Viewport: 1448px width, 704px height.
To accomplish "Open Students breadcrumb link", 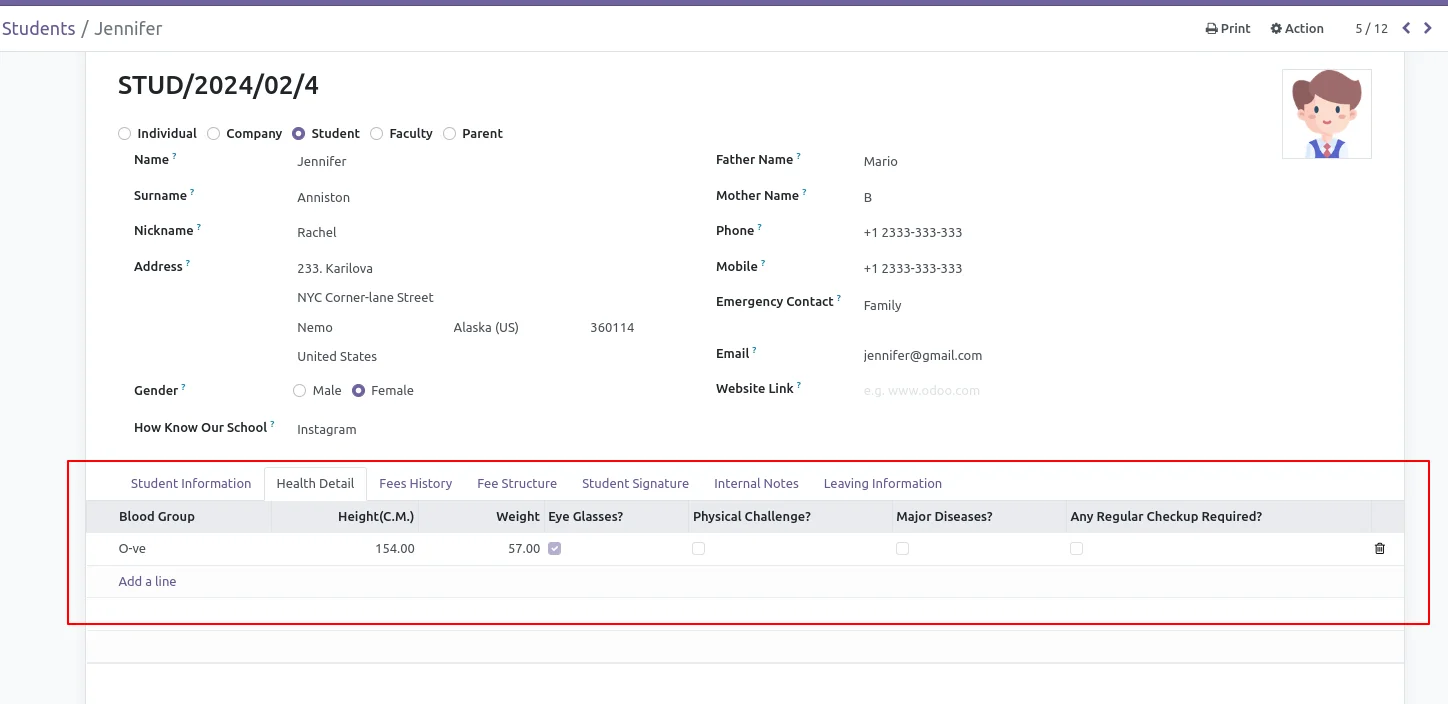I will [x=38, y=28].
